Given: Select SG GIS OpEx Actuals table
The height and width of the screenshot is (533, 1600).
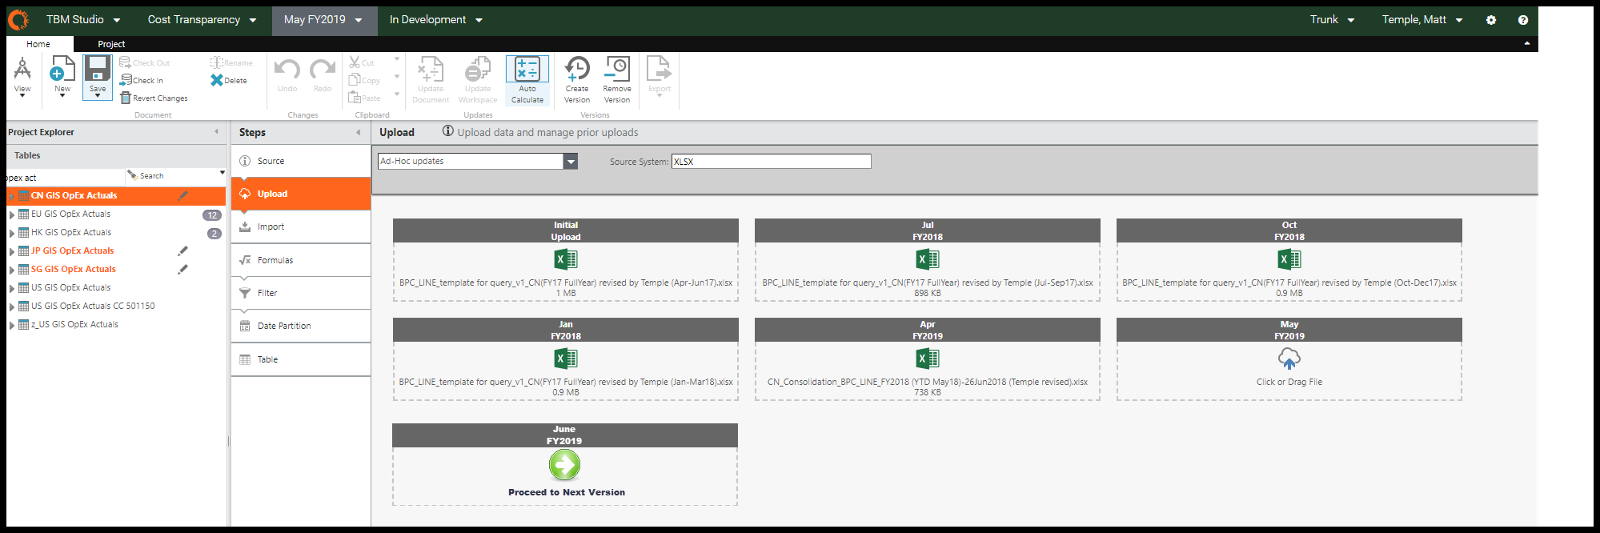Looking at the screenshot, I should click(73, 269).
